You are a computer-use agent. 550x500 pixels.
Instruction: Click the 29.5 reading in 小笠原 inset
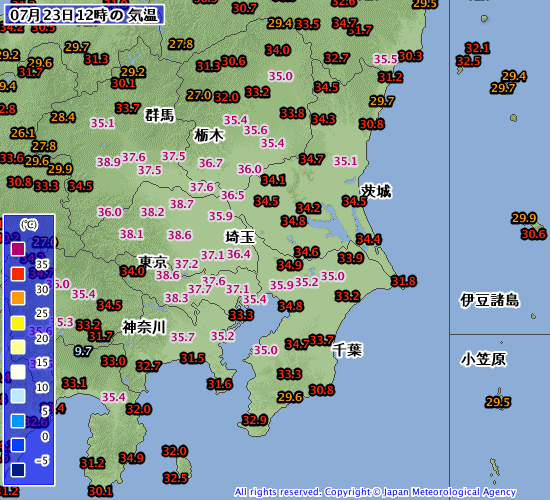point(498,402)
